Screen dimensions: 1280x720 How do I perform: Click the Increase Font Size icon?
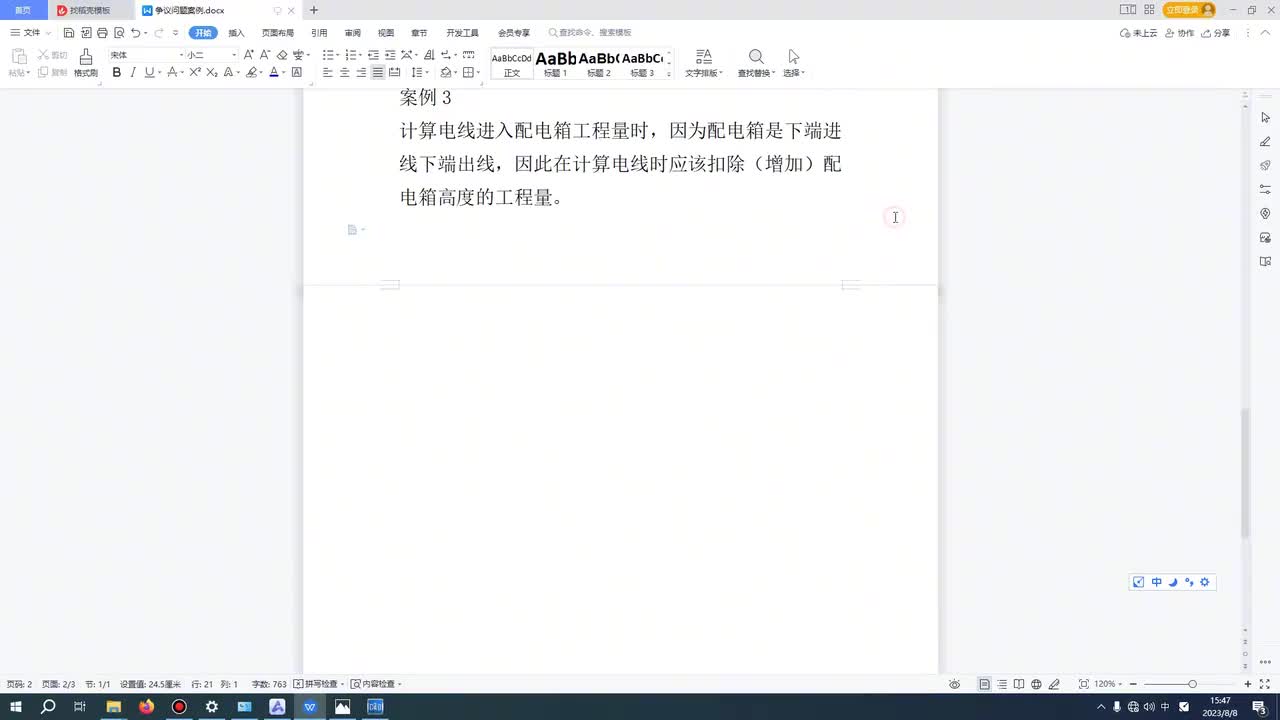[x=249, y=55]
